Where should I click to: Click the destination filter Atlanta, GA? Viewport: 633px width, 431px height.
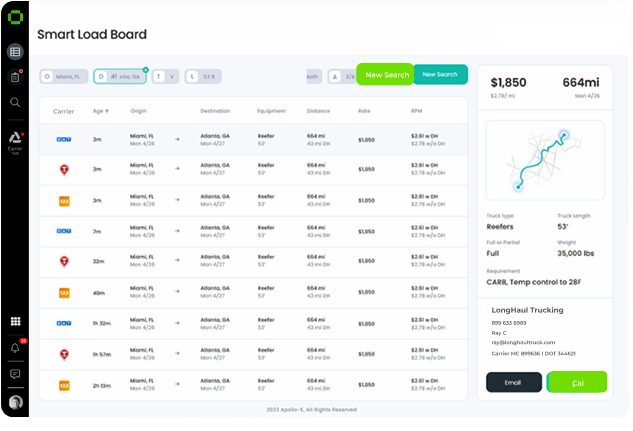tap(120, 77)
